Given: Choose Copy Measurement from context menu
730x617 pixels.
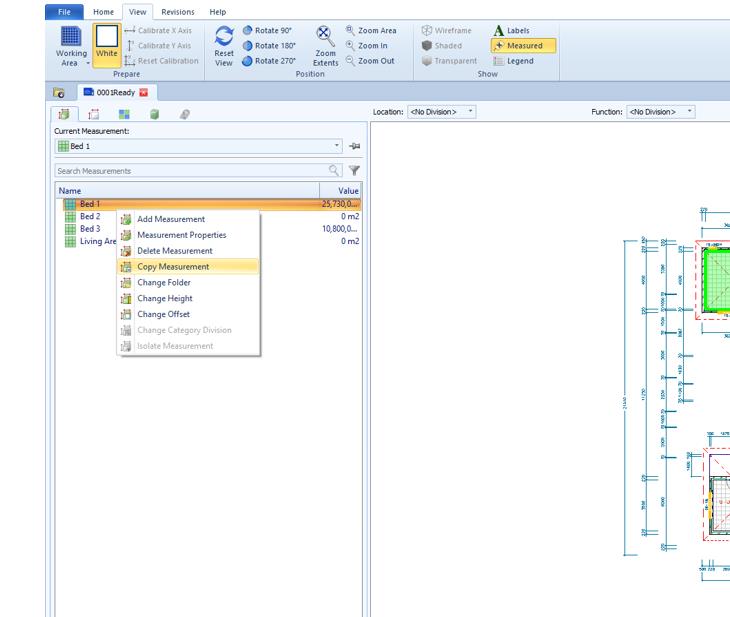Looking at the screenshot, I should [173, 267].
